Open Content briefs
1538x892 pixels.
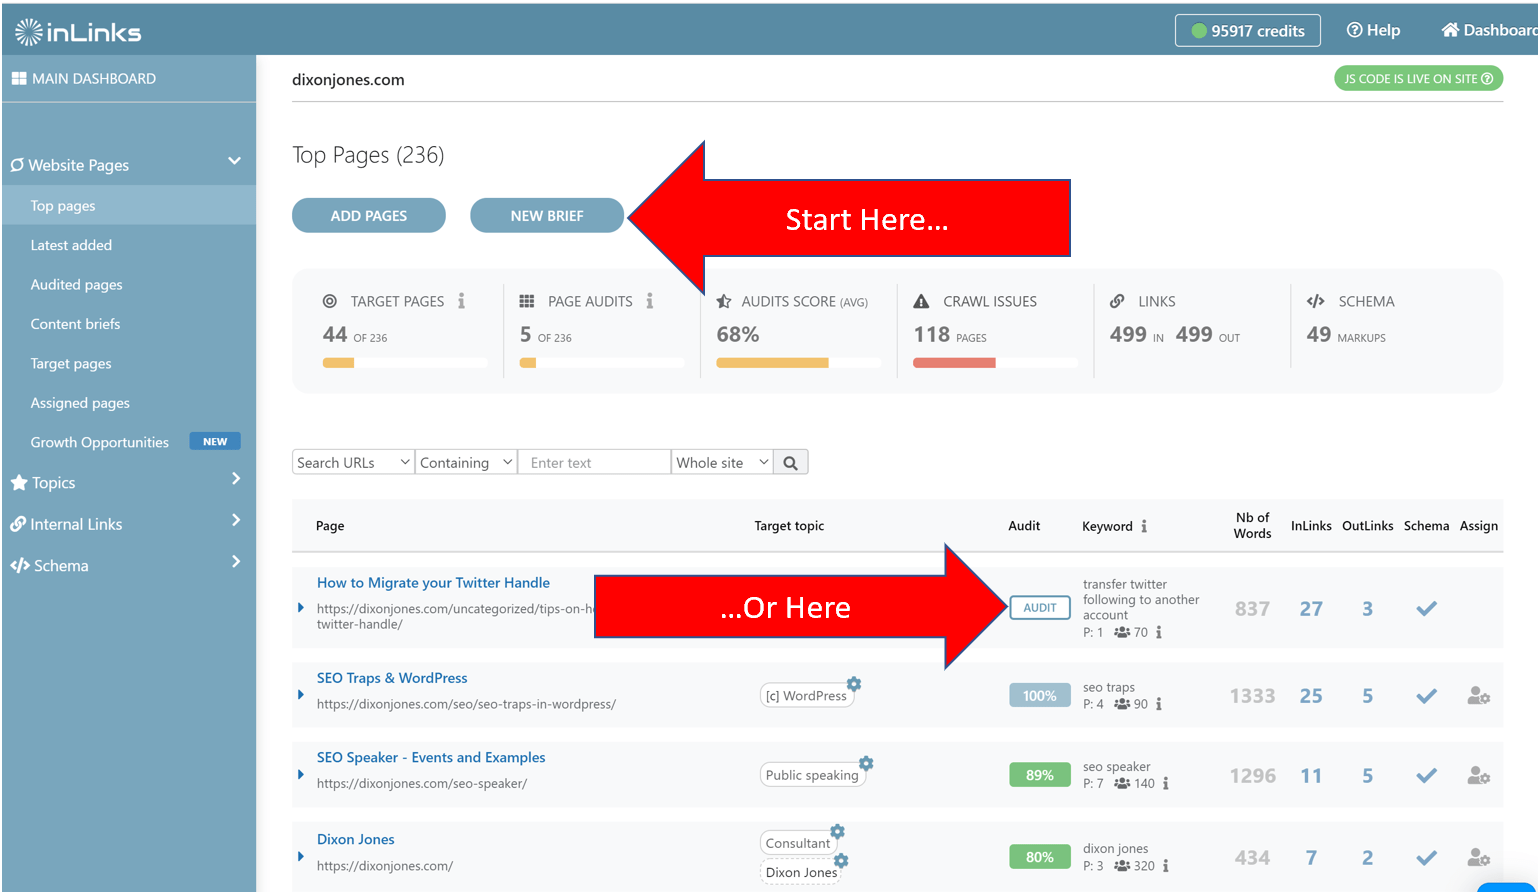coord(75,324)
